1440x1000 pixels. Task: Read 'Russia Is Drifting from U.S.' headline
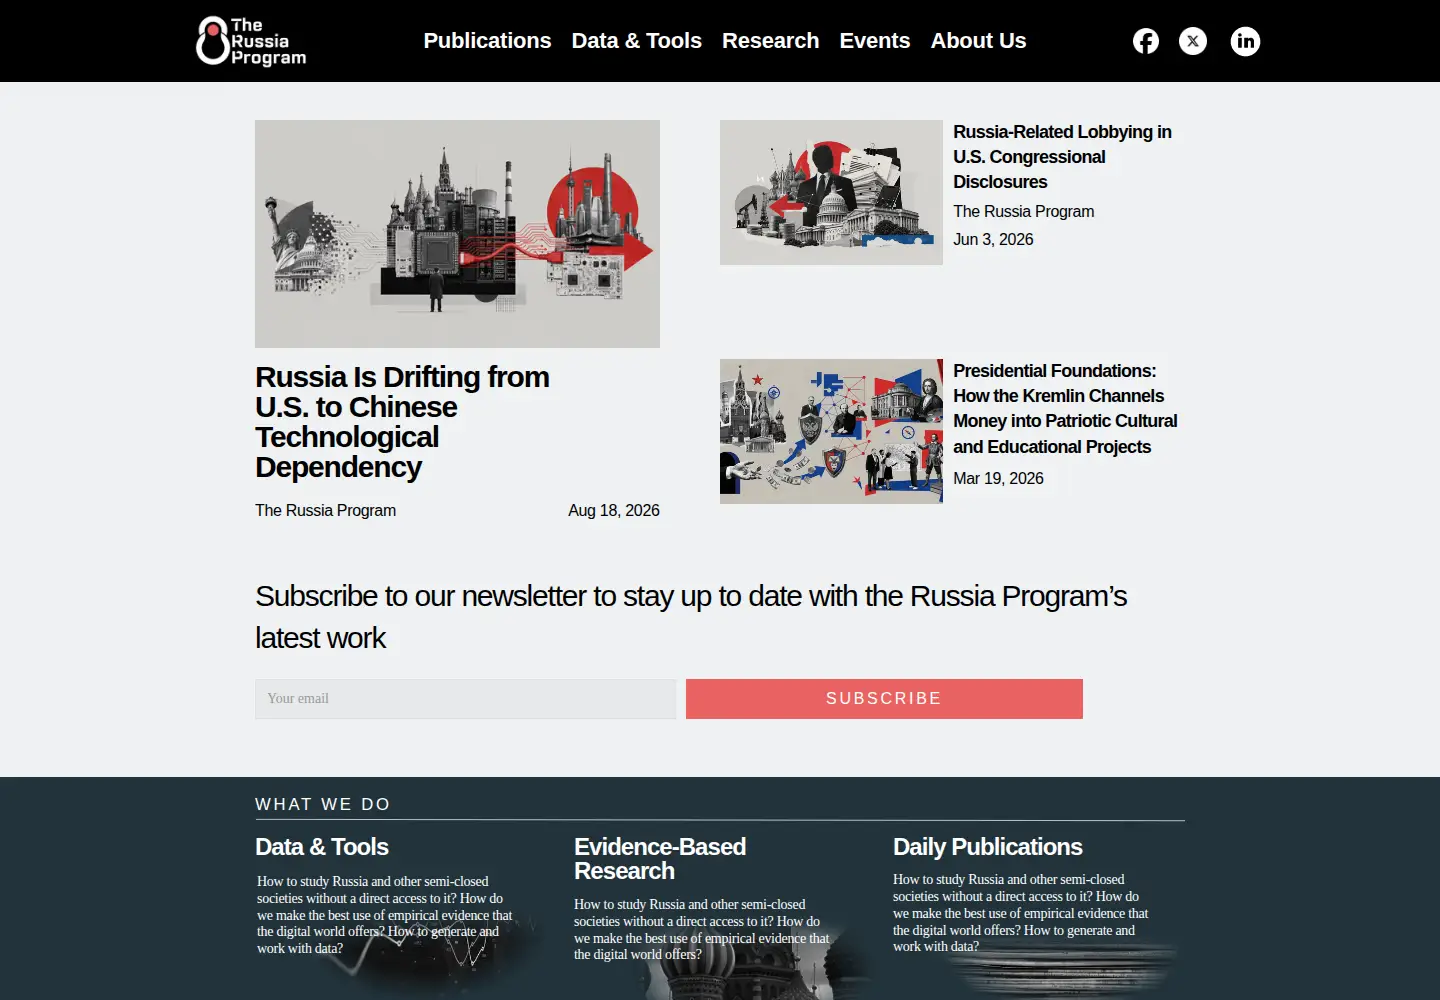(402, 422)
